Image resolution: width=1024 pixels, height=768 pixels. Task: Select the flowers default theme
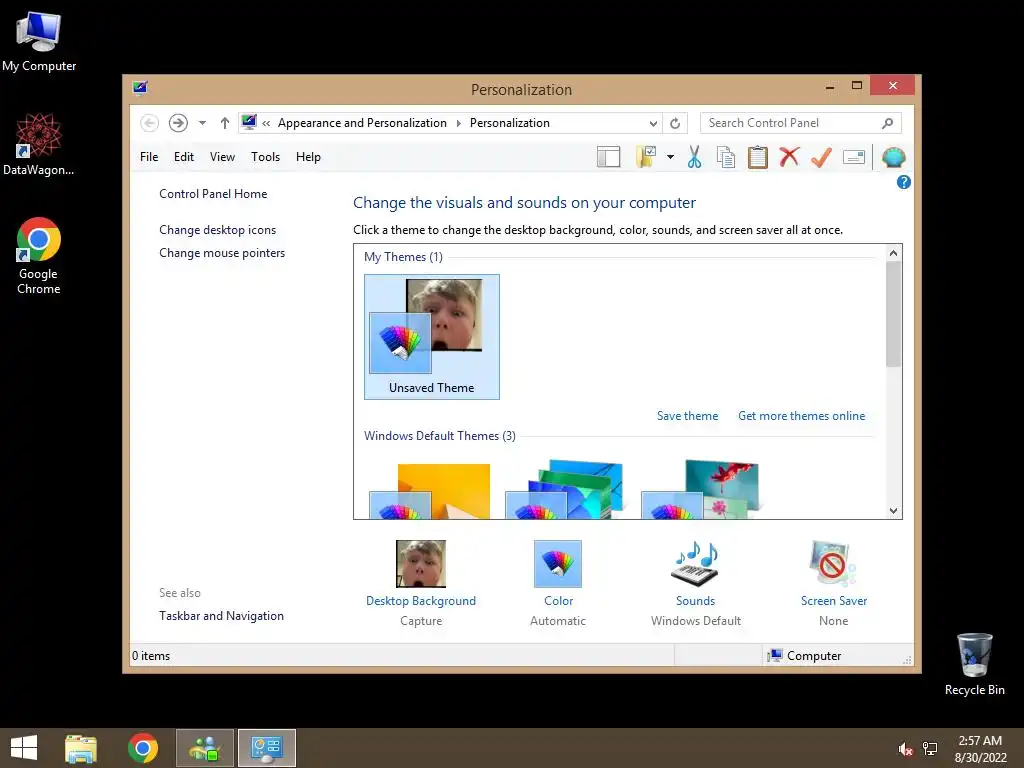(700, 490)
